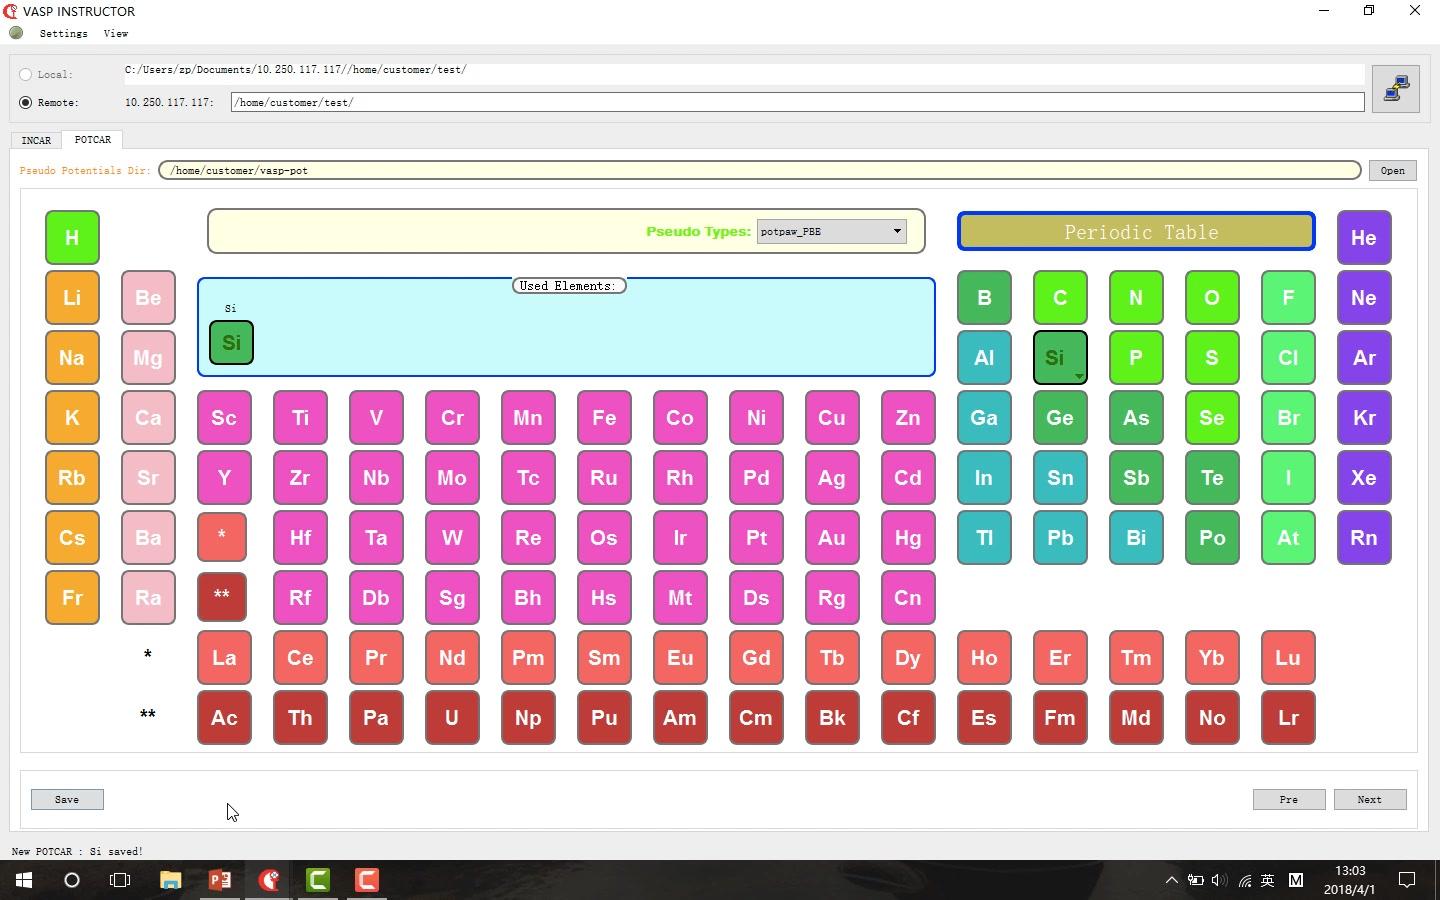Select the Tungsten W element

tap(452, 538)
